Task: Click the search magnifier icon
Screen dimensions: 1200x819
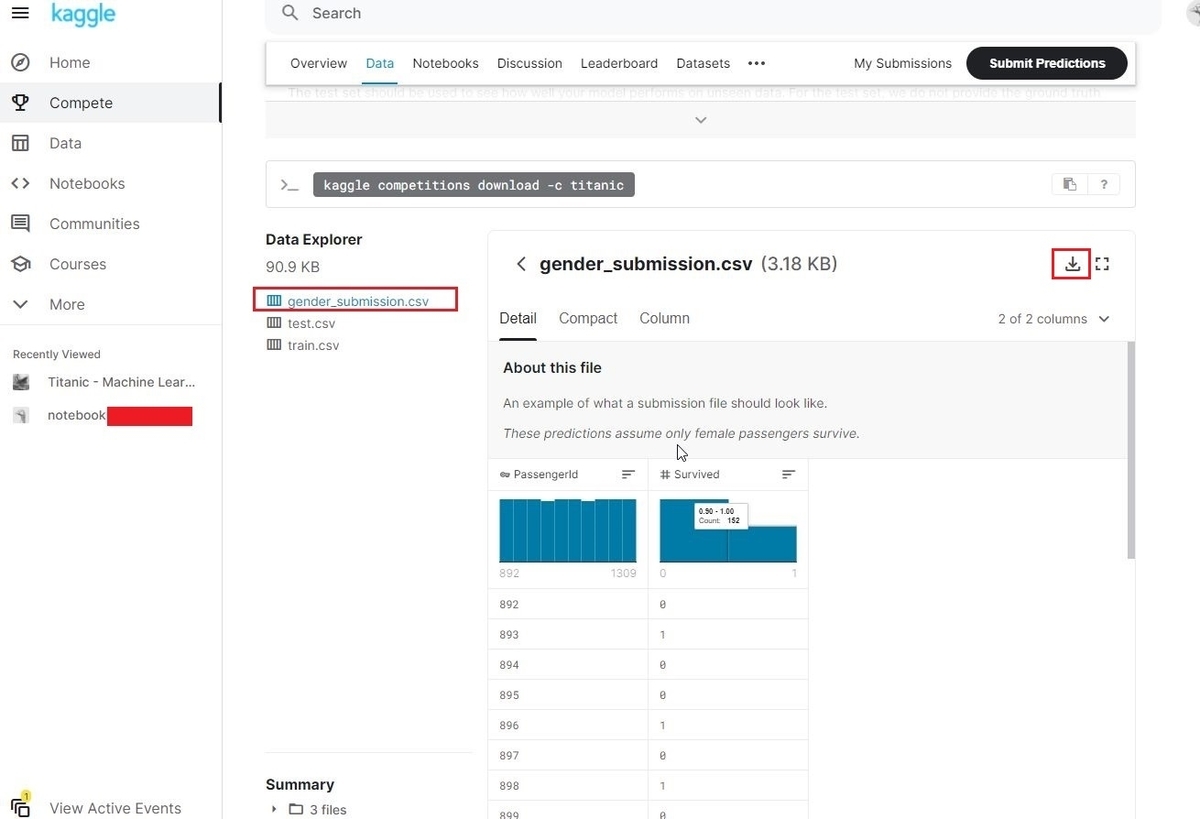Action: click(290, 13)
